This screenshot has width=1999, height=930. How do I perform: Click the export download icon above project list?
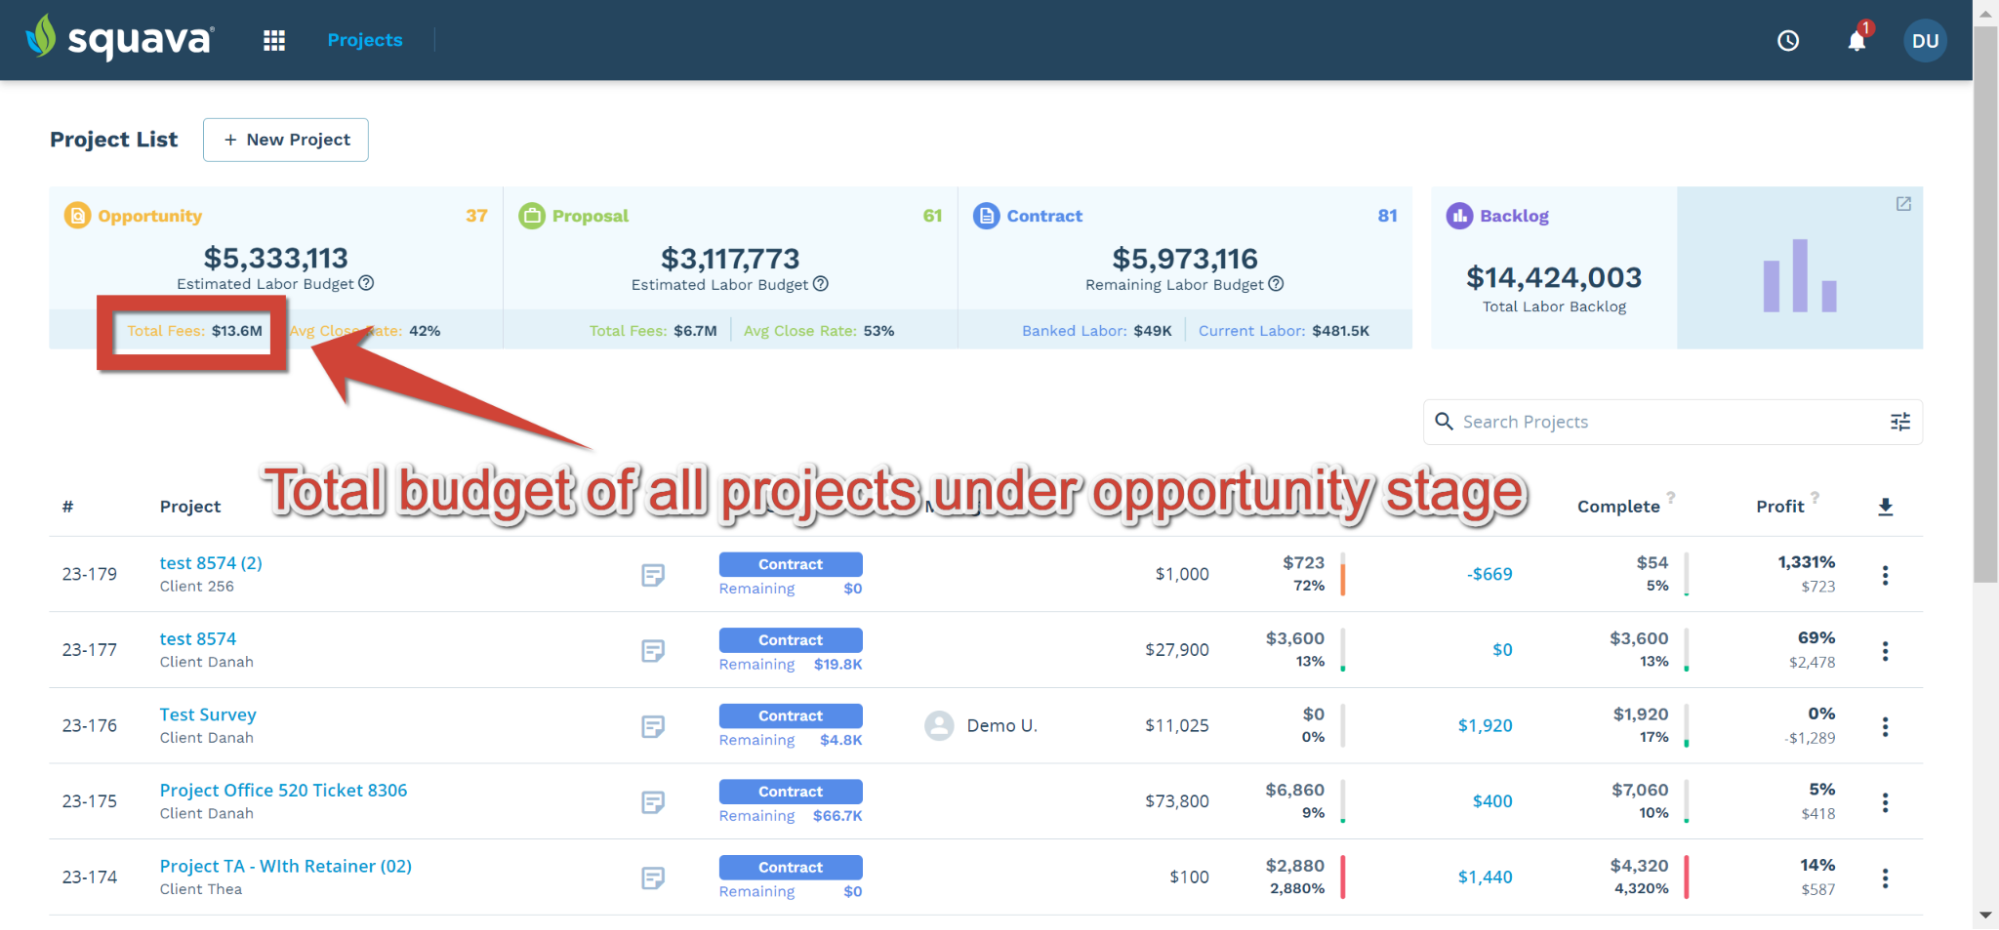pyautogui.click(x=1886, y=506)
